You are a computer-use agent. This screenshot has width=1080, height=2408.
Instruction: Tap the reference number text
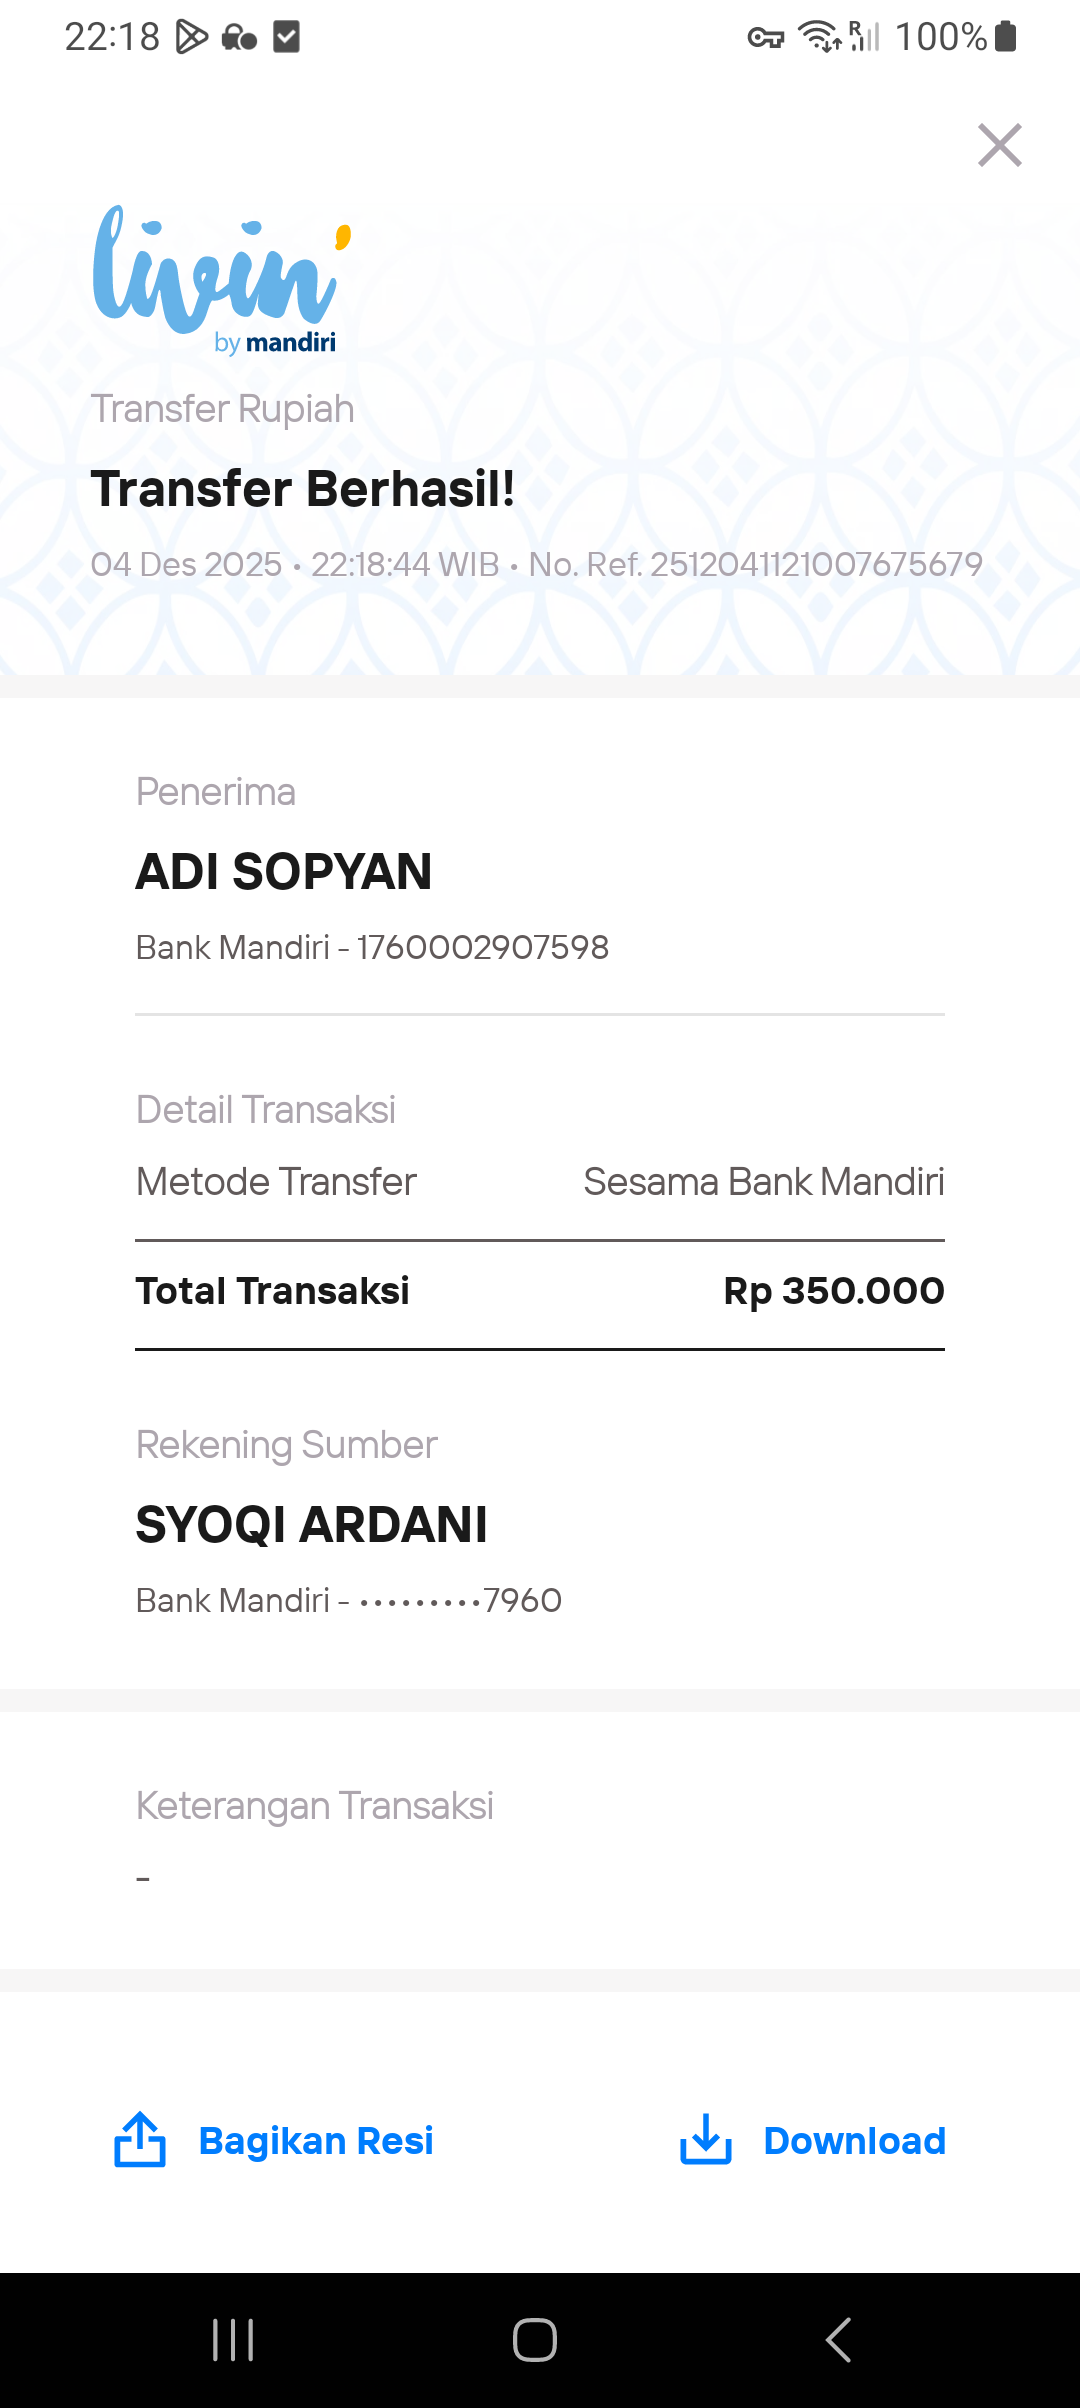click(756, 565)
